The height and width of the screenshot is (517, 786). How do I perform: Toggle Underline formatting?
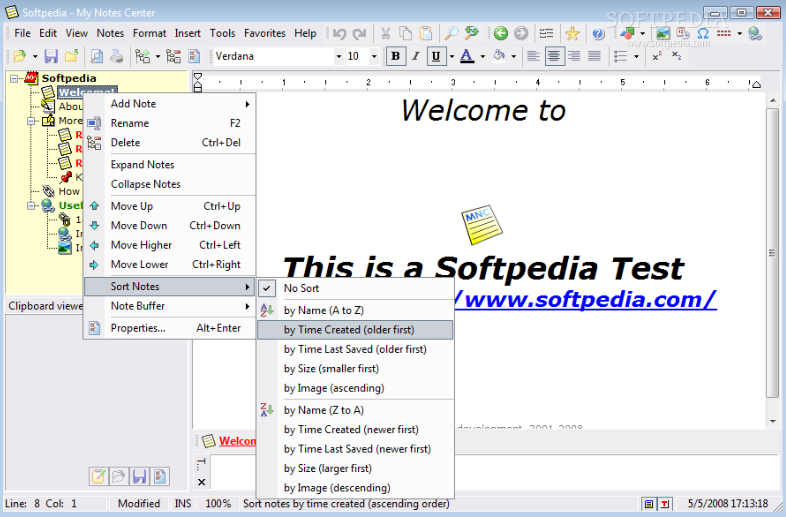(x=436, y=56)
